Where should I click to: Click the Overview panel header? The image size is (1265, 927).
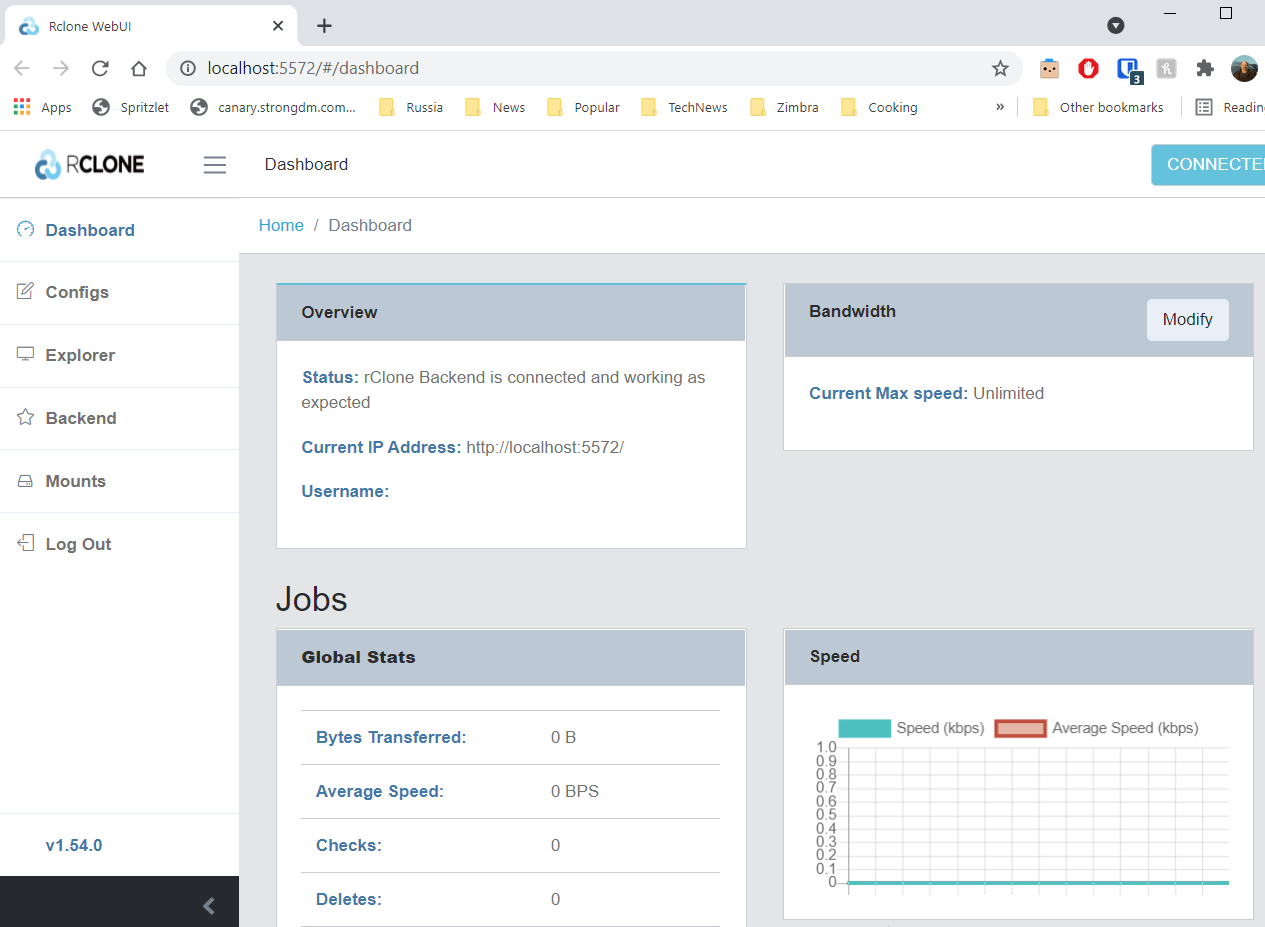tap(511, 312)
